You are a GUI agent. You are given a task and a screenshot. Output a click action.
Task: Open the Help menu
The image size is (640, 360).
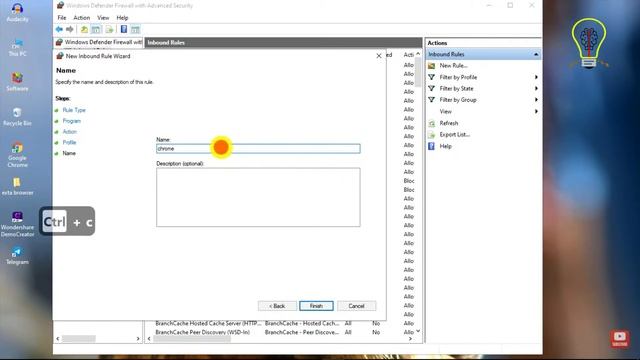122,18
